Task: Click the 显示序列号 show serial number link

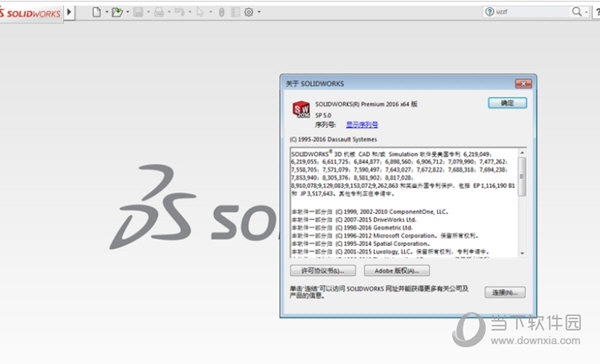Action: coord(362,125)
